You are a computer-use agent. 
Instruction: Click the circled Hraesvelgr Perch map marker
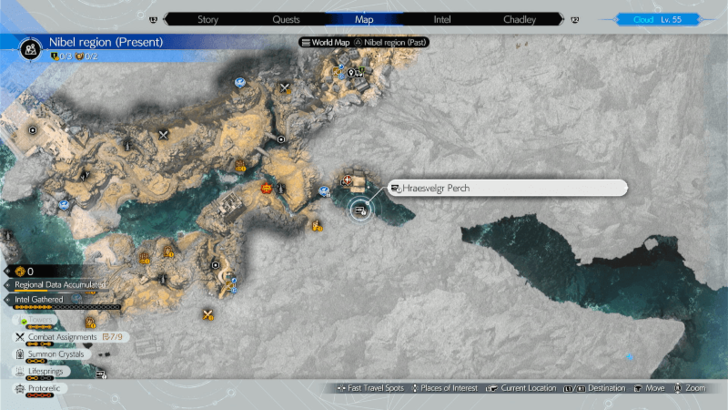coord(360,209)
